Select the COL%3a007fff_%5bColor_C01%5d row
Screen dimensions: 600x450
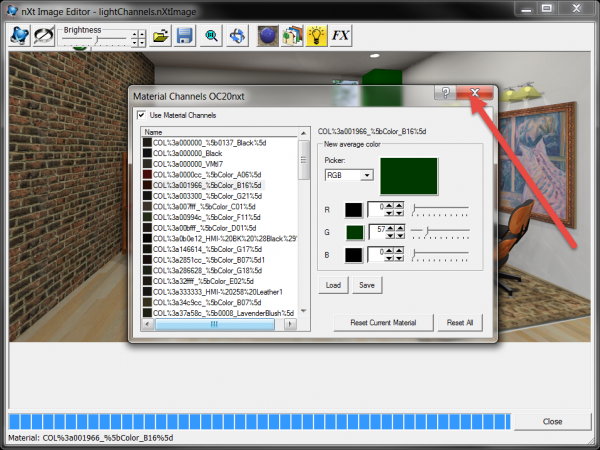(x=220, y=207)
